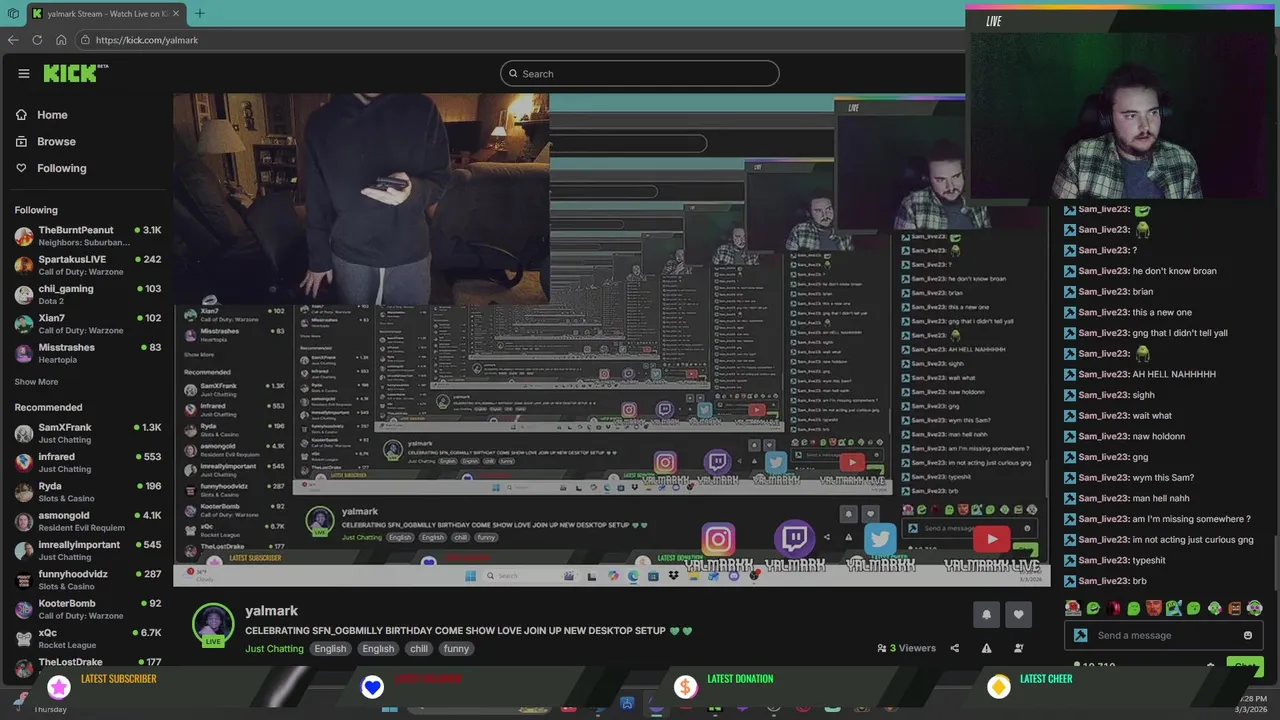Toggle the notification bell for yalmark

pos(986,615)
